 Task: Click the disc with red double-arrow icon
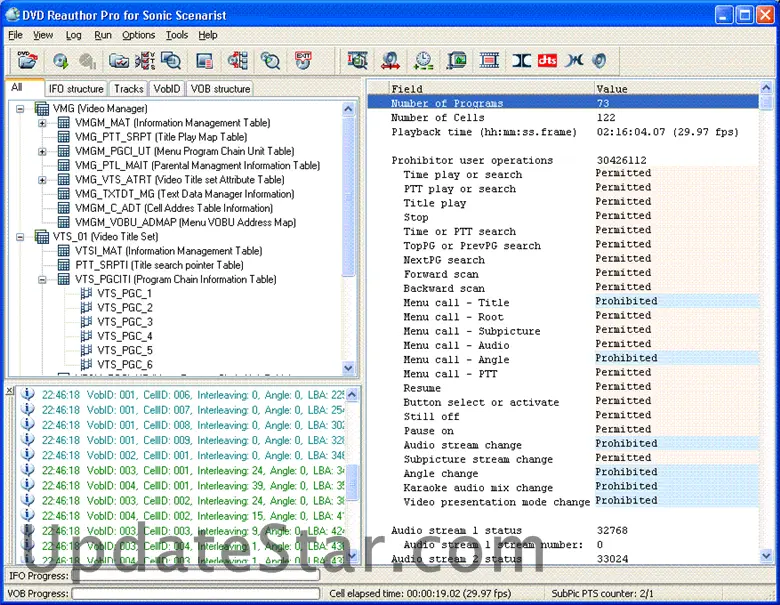[x=390, y=61]
